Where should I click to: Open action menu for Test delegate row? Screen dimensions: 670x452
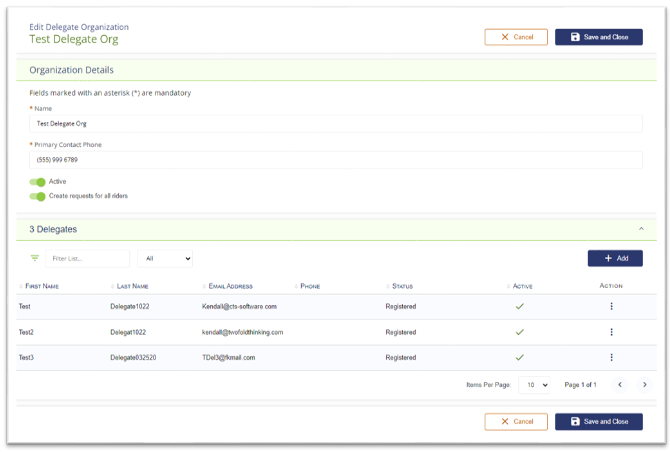coord(611,306)
